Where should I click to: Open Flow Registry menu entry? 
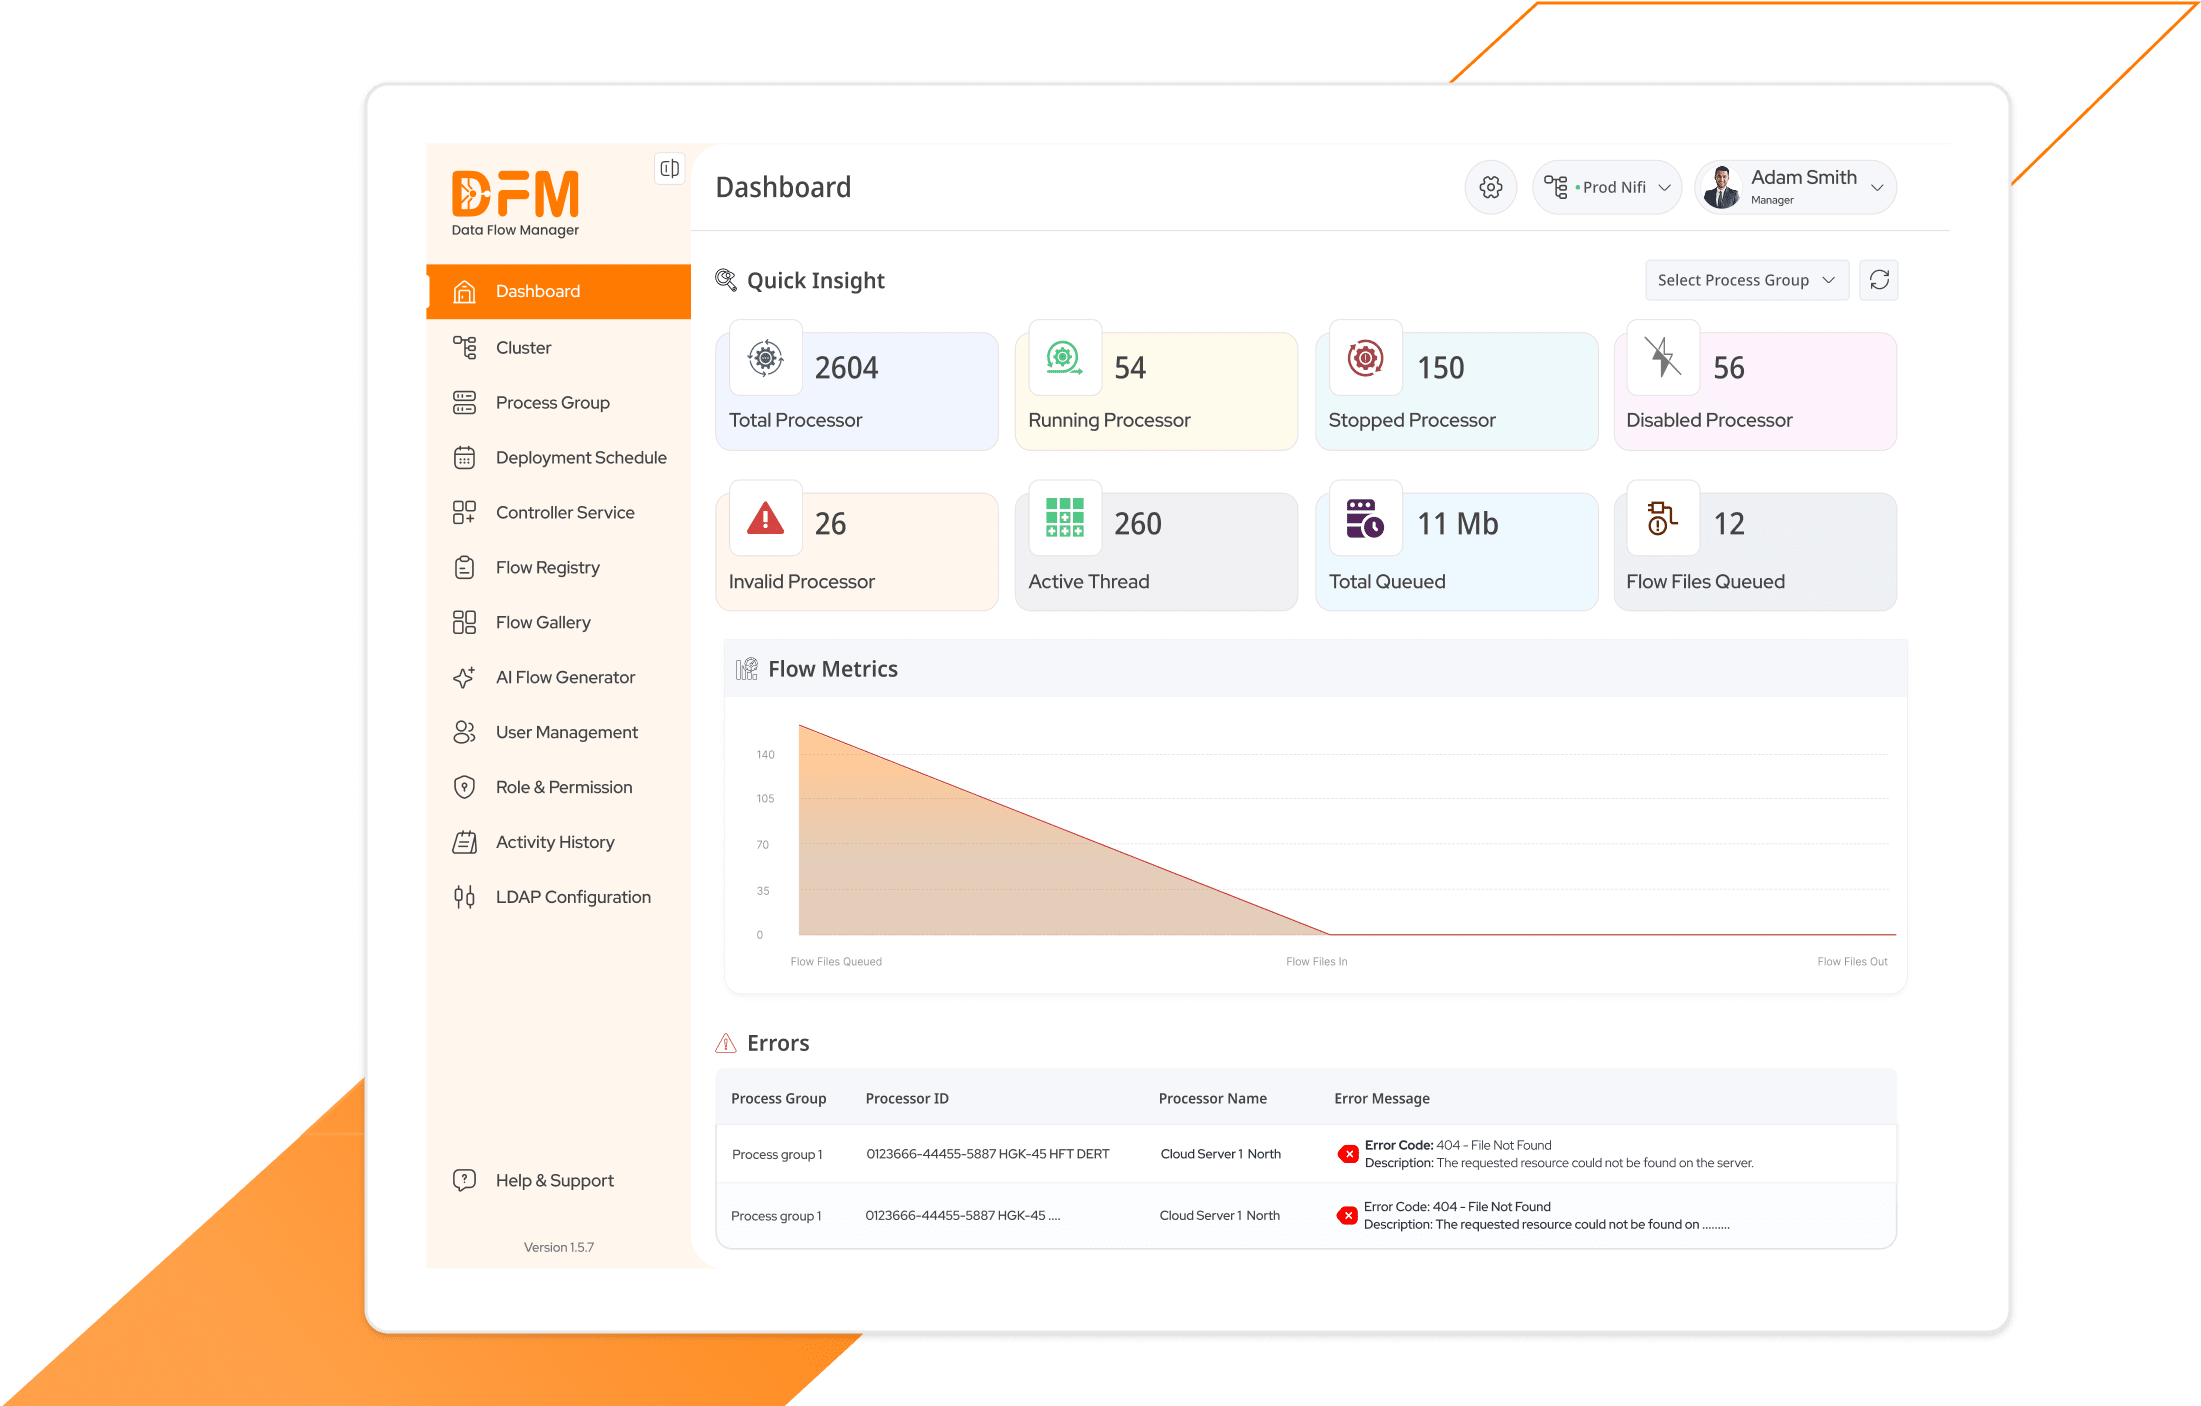[547, 567]
